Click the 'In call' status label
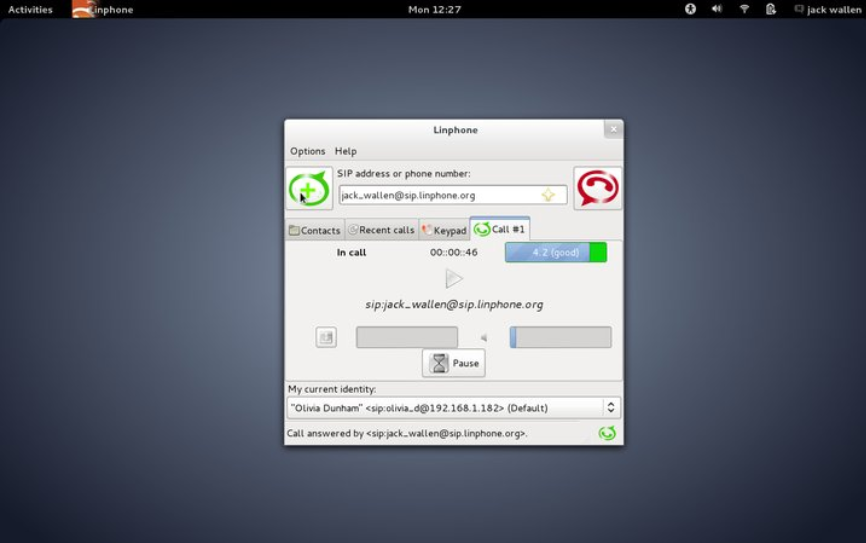The image size is (866, 543). coord(351,252)
